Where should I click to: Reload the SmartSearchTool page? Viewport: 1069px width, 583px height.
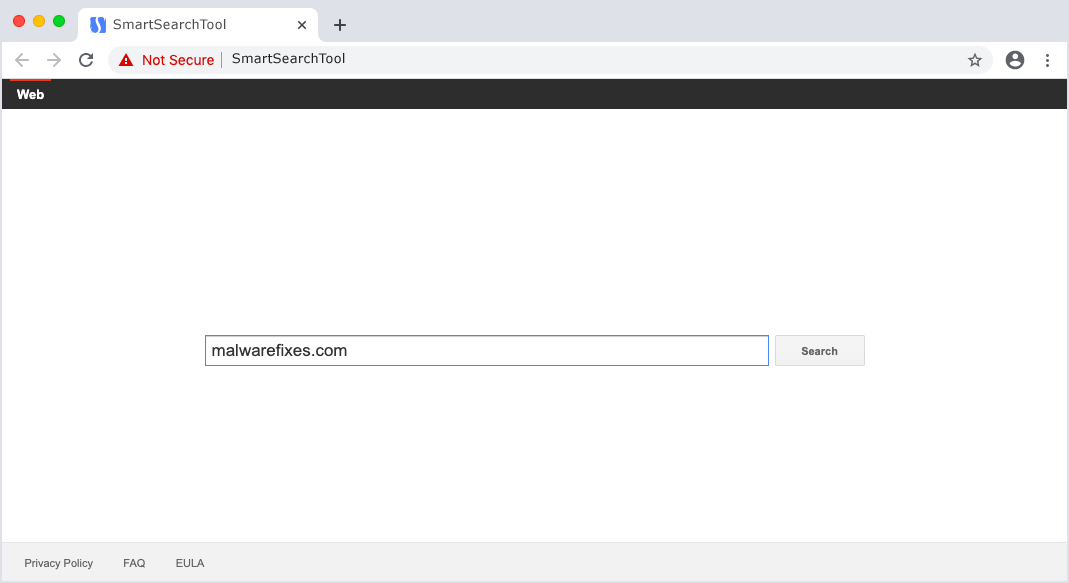coord(86,60)
